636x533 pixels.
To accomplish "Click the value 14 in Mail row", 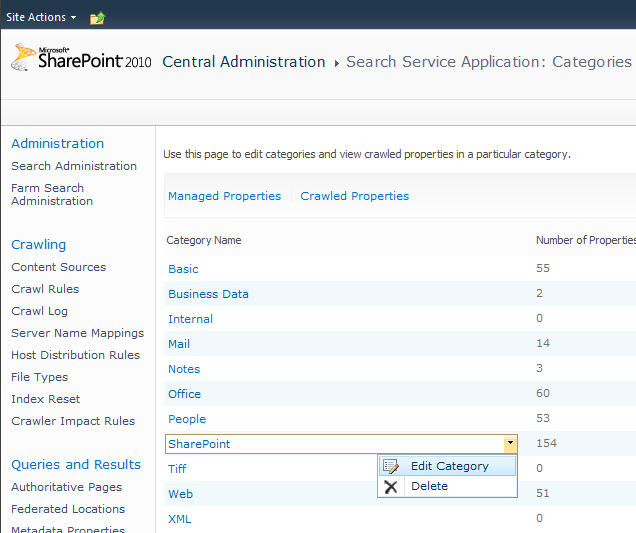I will [543, 343].
